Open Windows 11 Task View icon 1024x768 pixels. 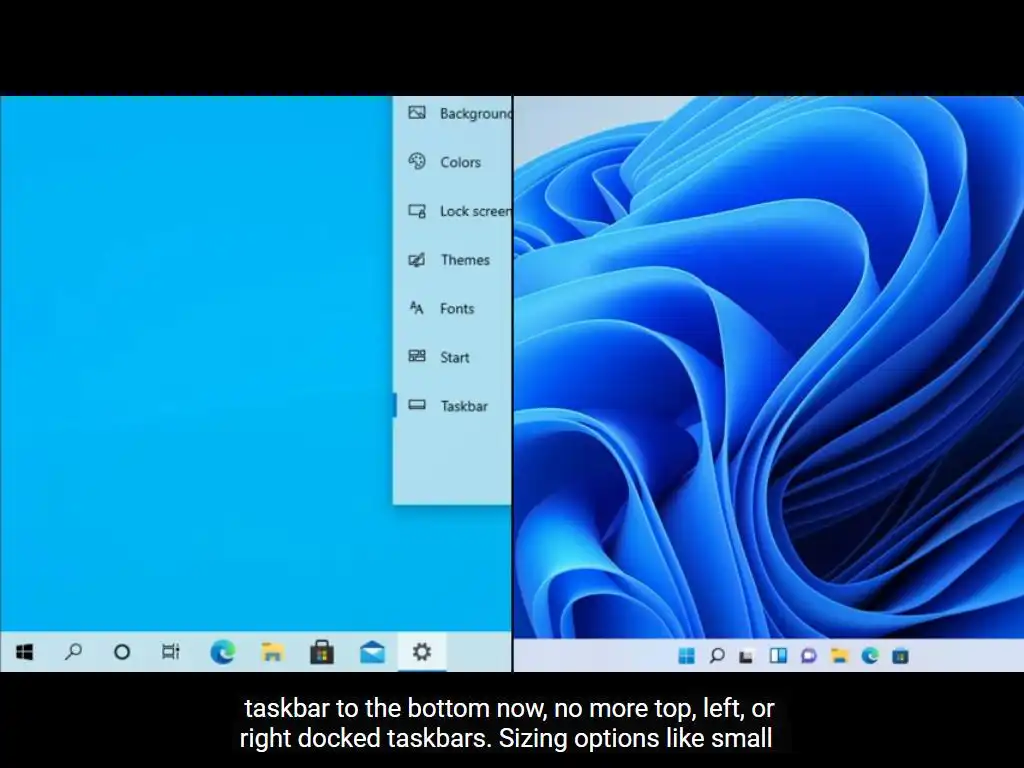coord(746,656)
